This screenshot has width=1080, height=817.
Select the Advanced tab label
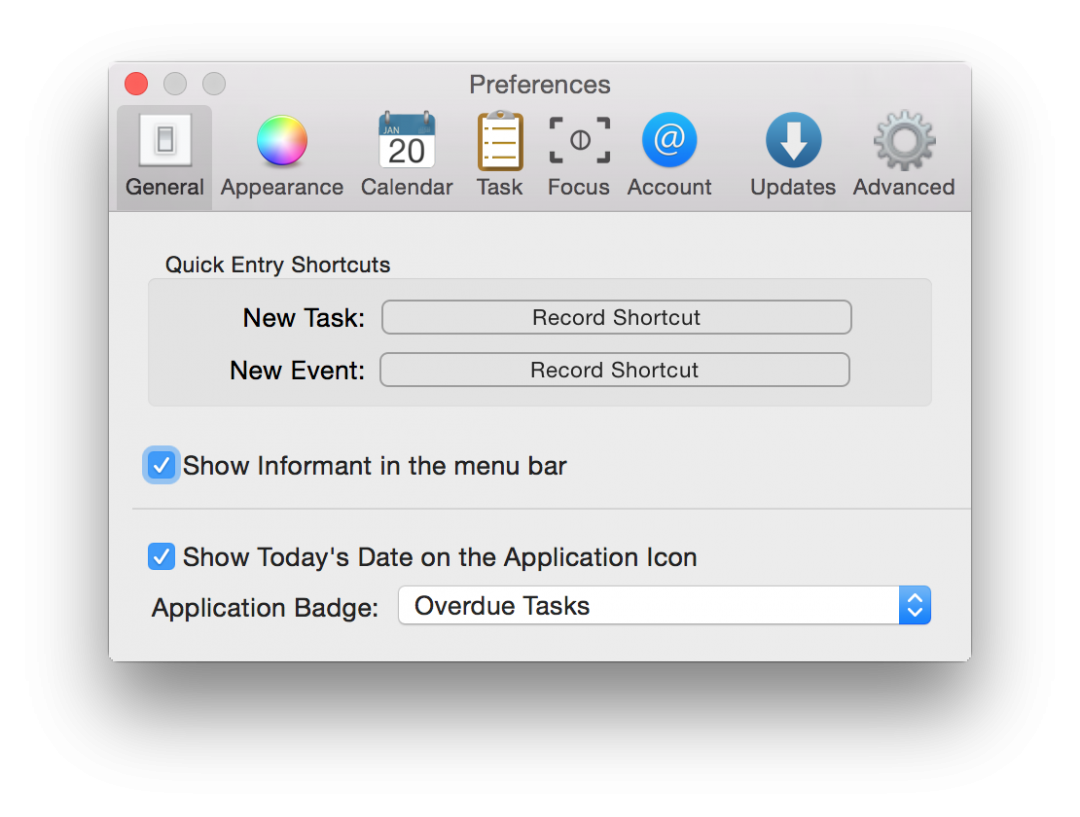(904, 187)
